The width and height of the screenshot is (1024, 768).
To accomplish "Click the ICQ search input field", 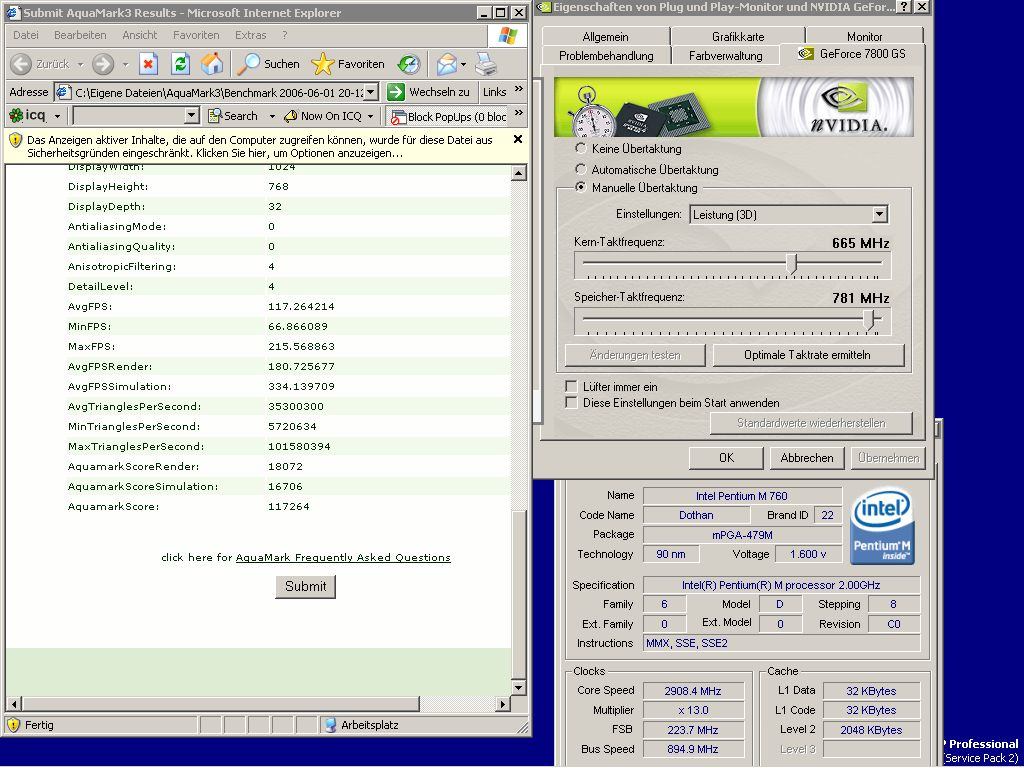I will 129,116.
